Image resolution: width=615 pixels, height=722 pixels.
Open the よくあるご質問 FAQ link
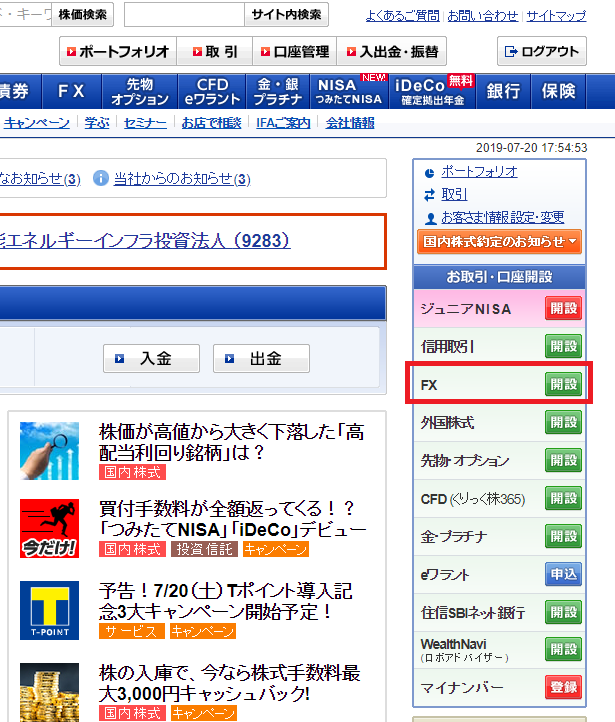402,16
